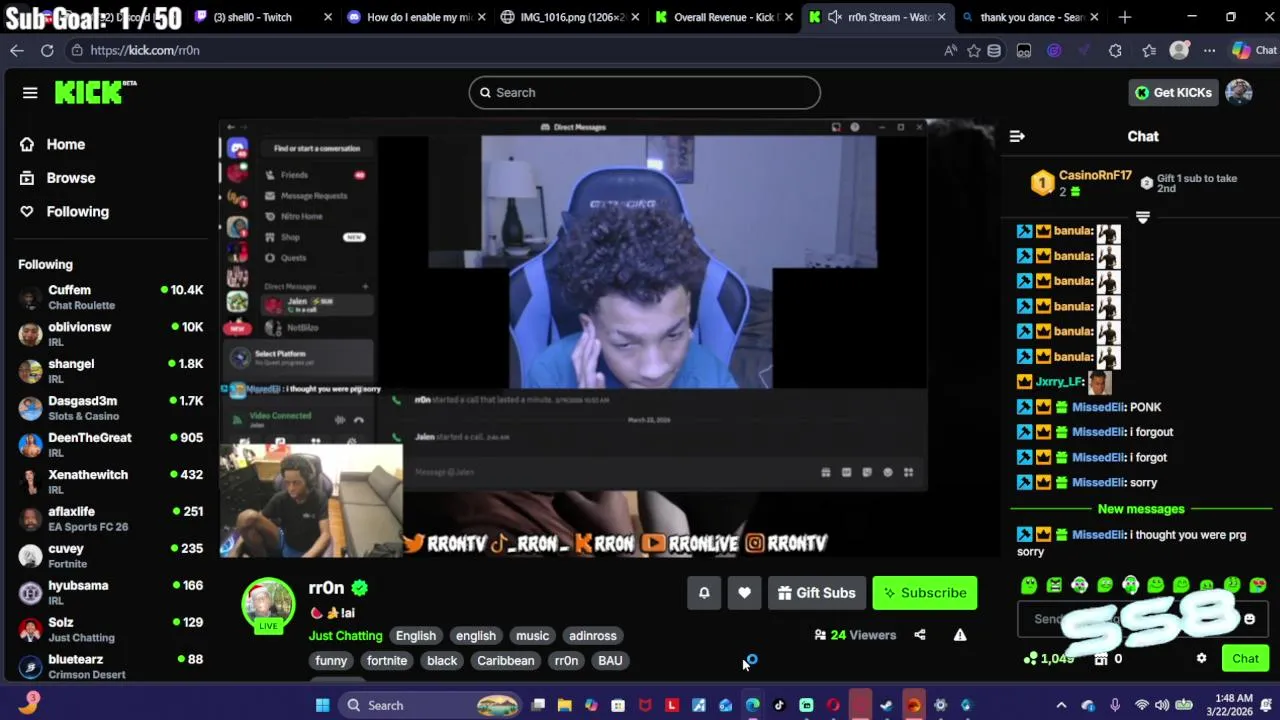Click rr0n's profile avatar with LIVE badge
The height and width of the screenshot is (720, 1280).
tap(268, 606)
